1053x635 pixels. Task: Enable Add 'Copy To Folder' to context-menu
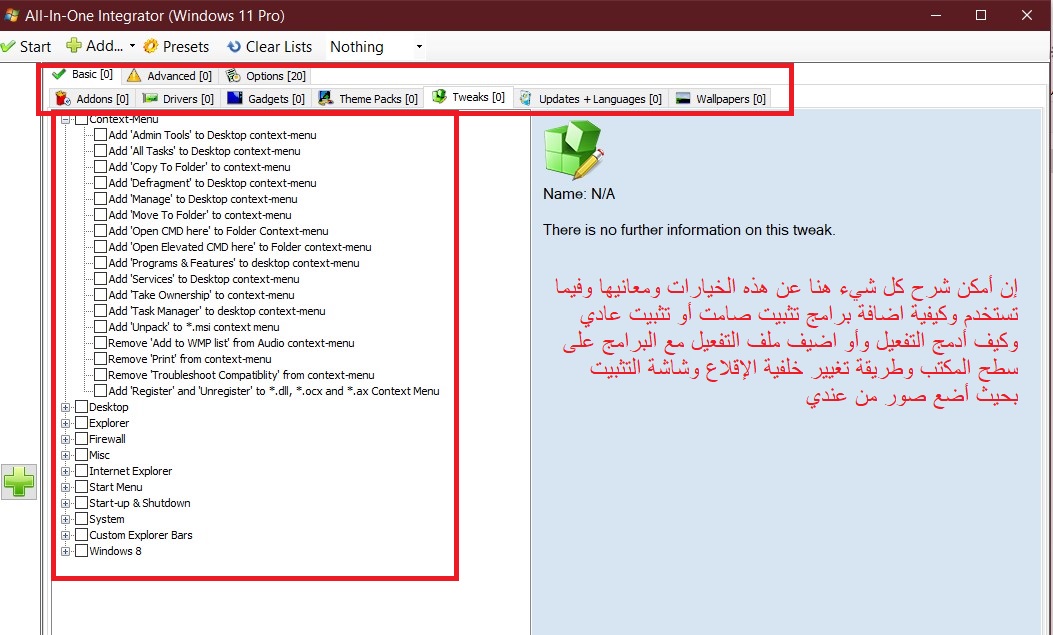click(x=101, y=167)
